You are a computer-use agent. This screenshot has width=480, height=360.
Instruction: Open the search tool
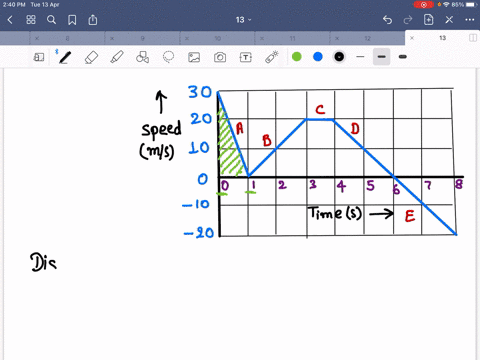click(x=51, y=20)
